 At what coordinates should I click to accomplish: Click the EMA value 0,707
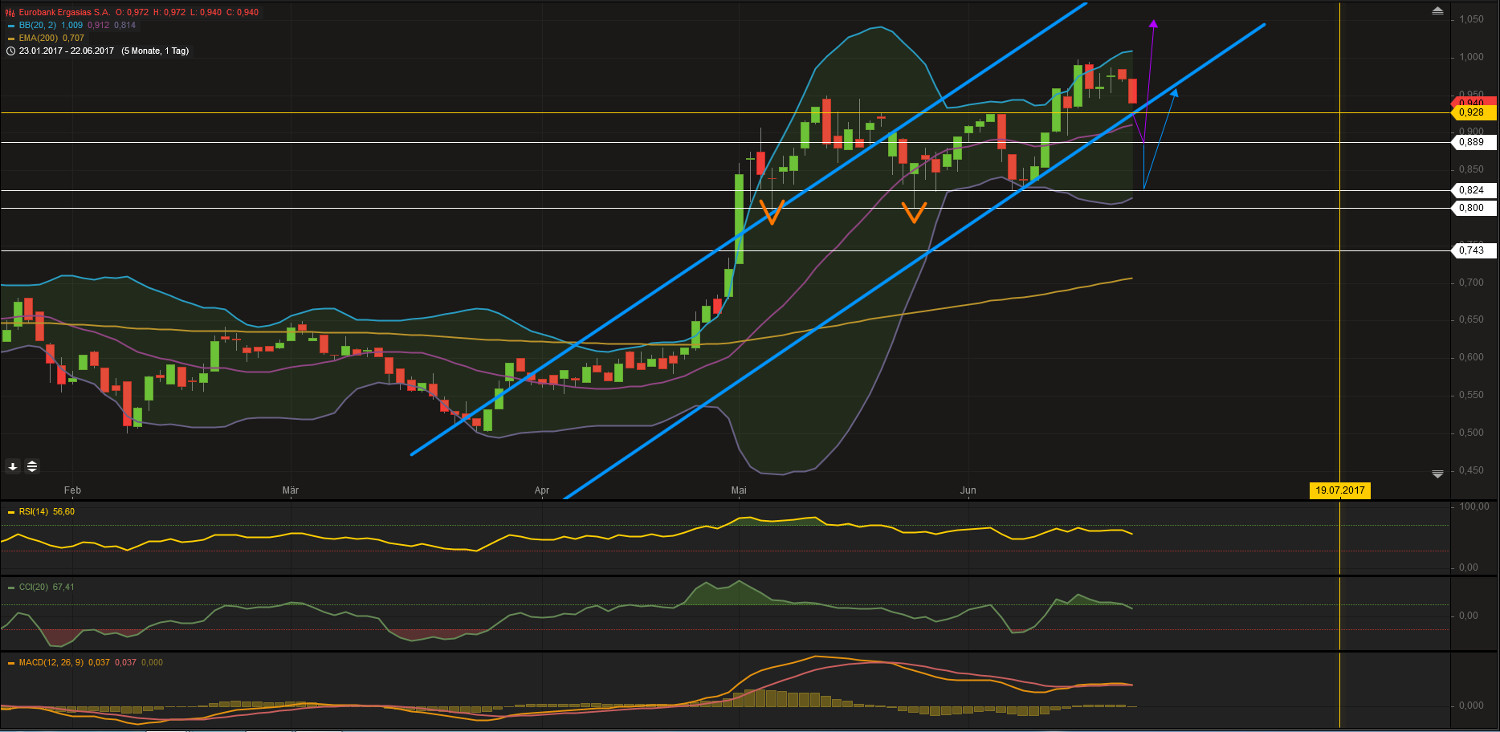(x=74, y=38)
